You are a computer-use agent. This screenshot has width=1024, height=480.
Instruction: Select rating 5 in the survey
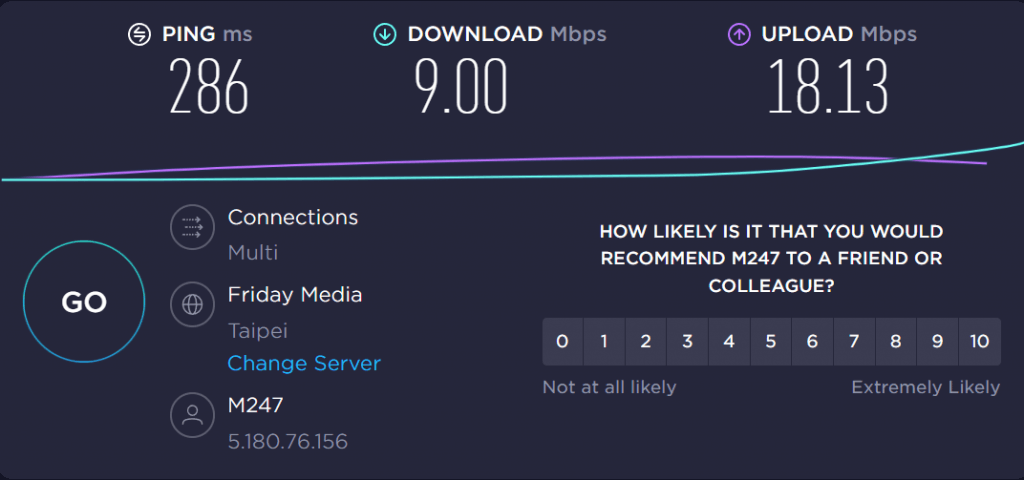pyautogui.click(x=771, y=342)
